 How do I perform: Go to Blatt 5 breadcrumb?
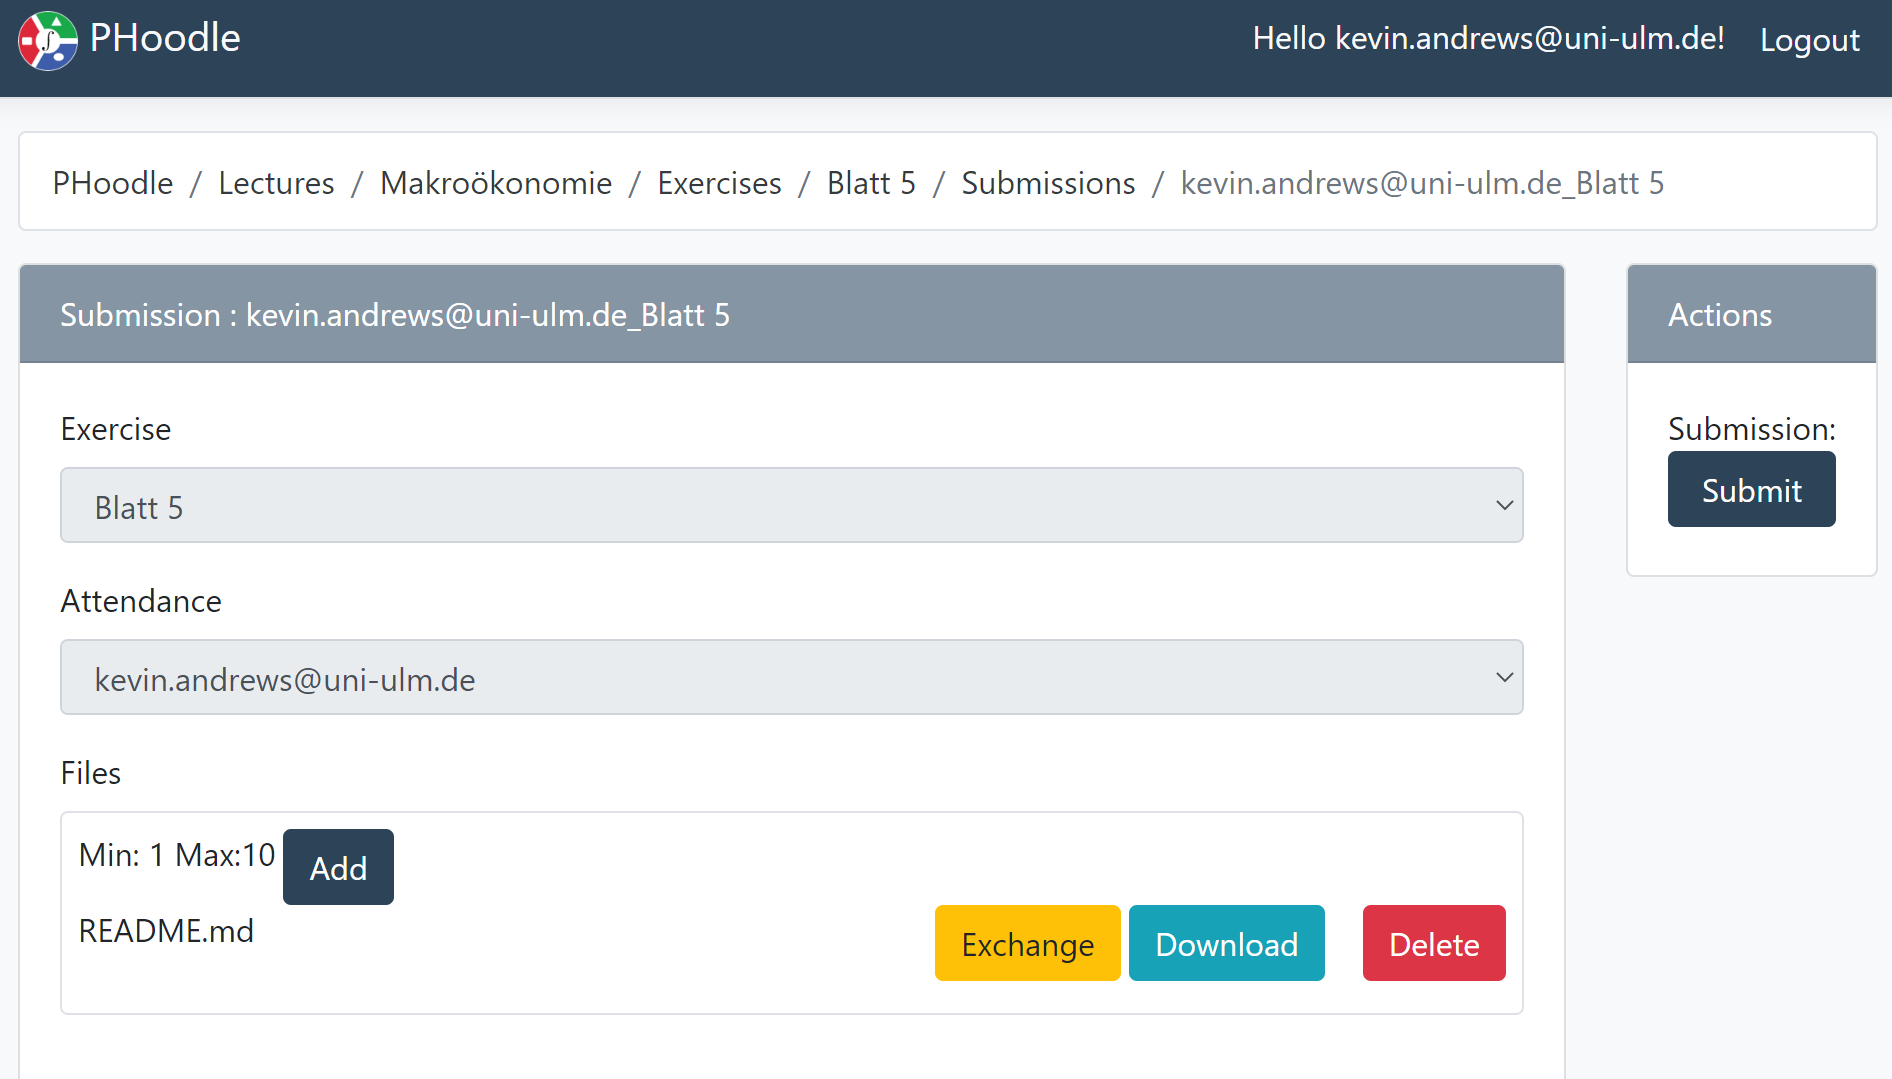pyautogui.click(x=871, y=183)
